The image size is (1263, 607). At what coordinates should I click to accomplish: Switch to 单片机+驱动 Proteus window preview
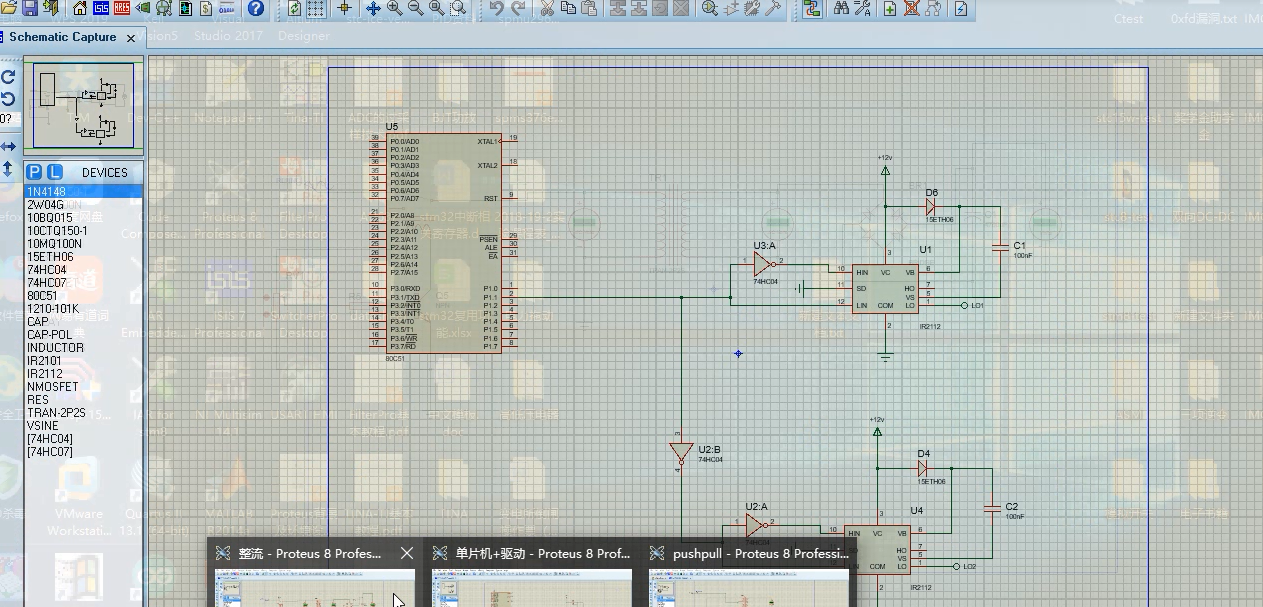click(532, 574)
